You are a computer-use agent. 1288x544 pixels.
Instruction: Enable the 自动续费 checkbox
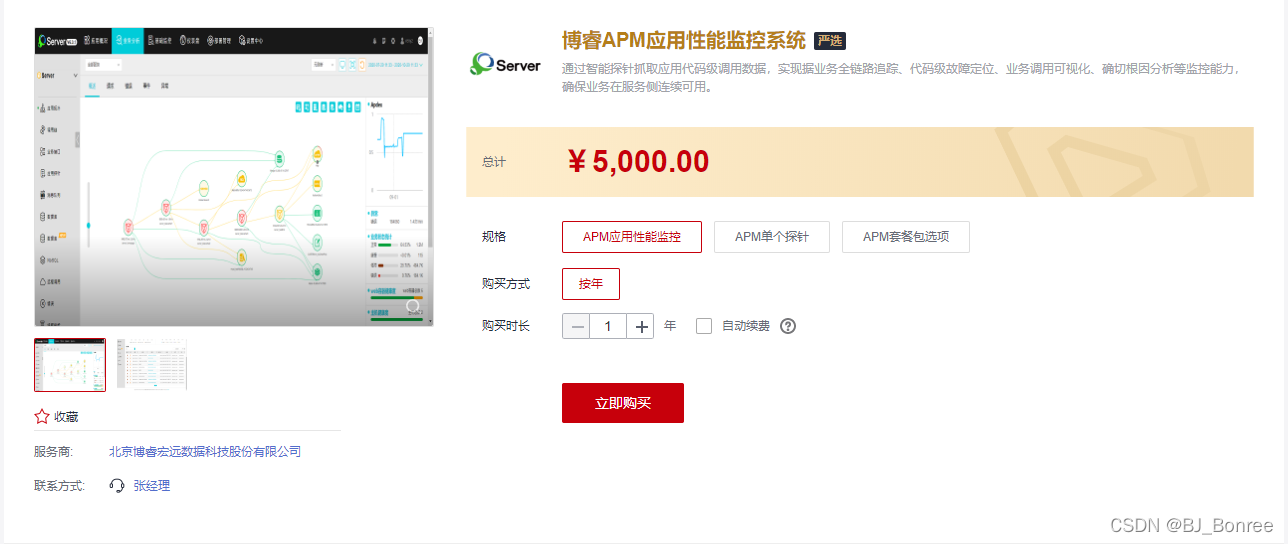[704, 326]
